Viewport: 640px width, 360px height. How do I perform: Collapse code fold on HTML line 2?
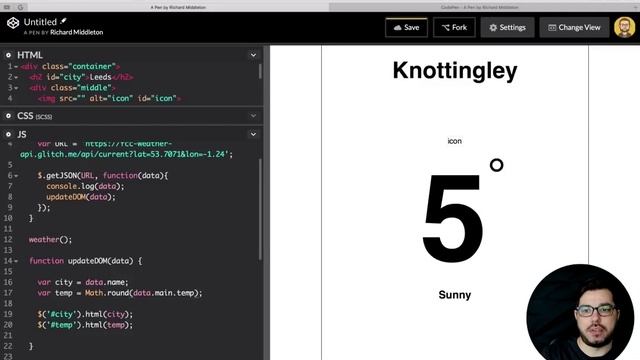tap(16, 77)
